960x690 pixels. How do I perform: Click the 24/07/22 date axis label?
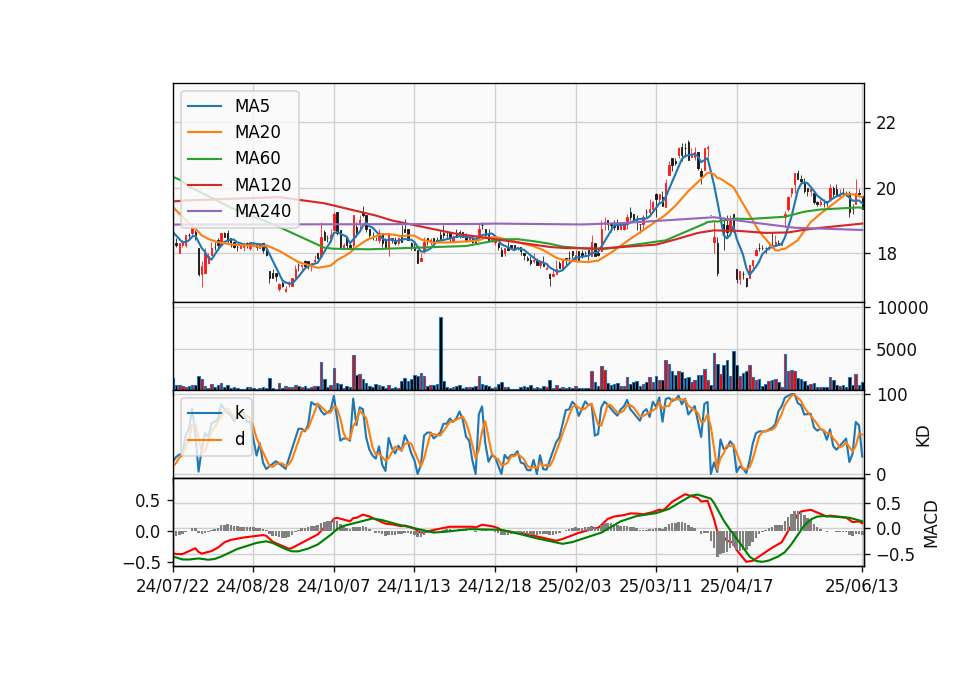click(173, 586)
